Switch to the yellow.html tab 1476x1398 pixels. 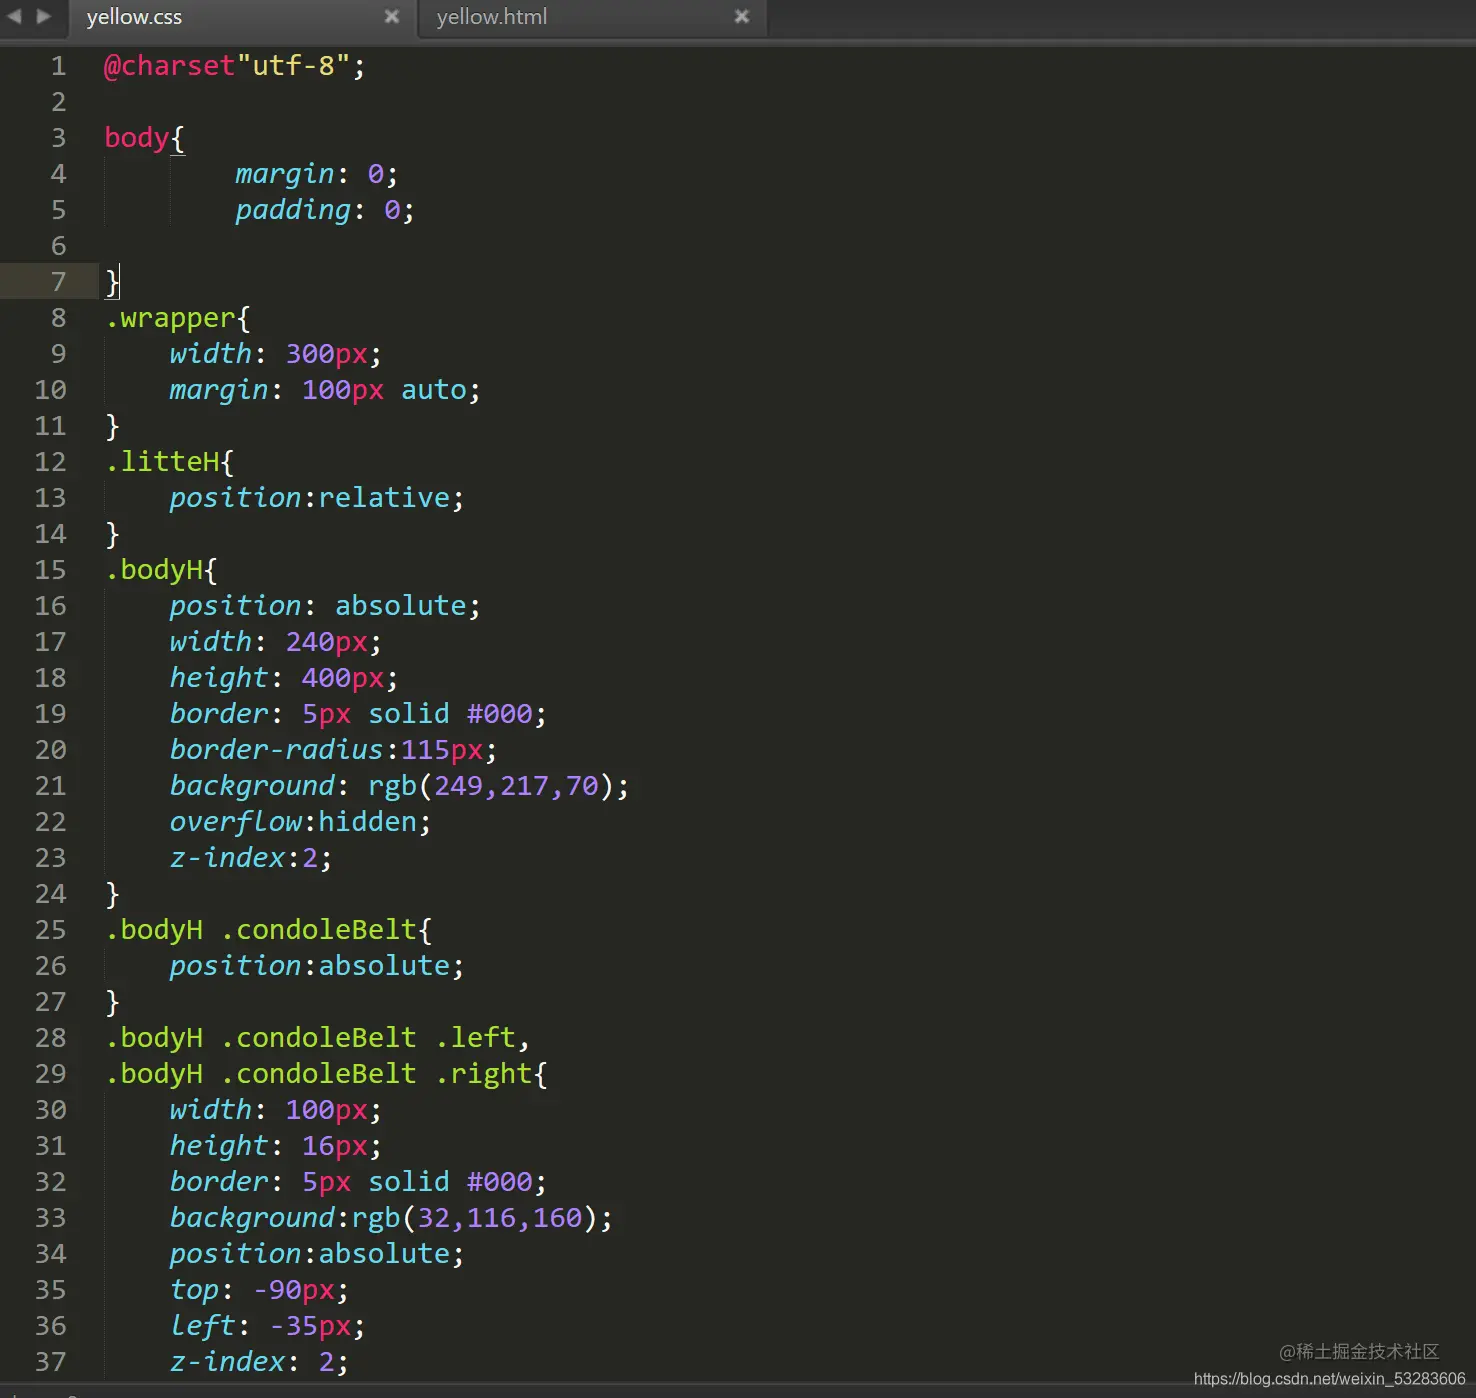(x=492, y=17)
